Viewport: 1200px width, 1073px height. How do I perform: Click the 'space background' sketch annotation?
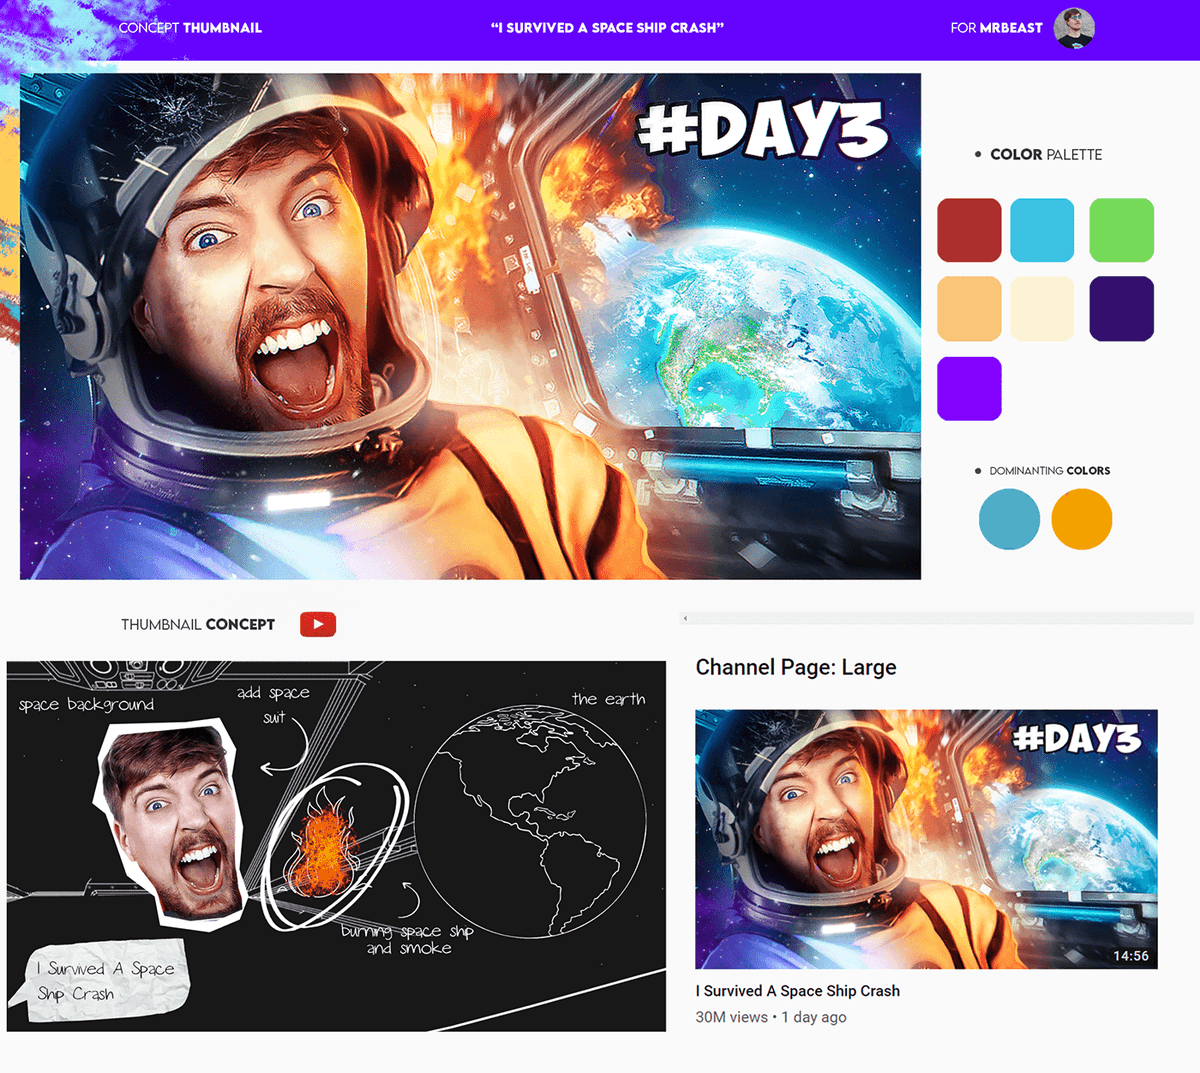tap(87, 705)
